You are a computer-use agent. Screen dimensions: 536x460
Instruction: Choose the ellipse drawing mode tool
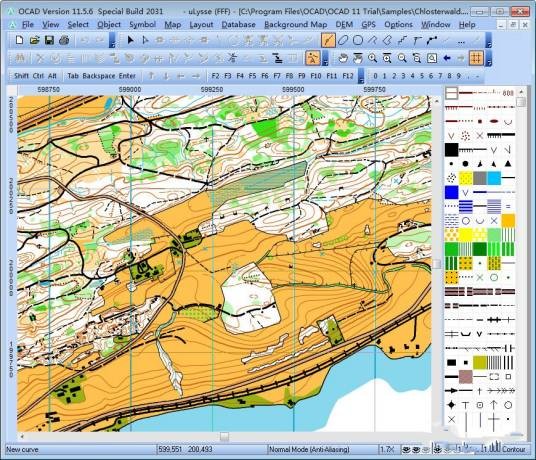coord(343,41)
